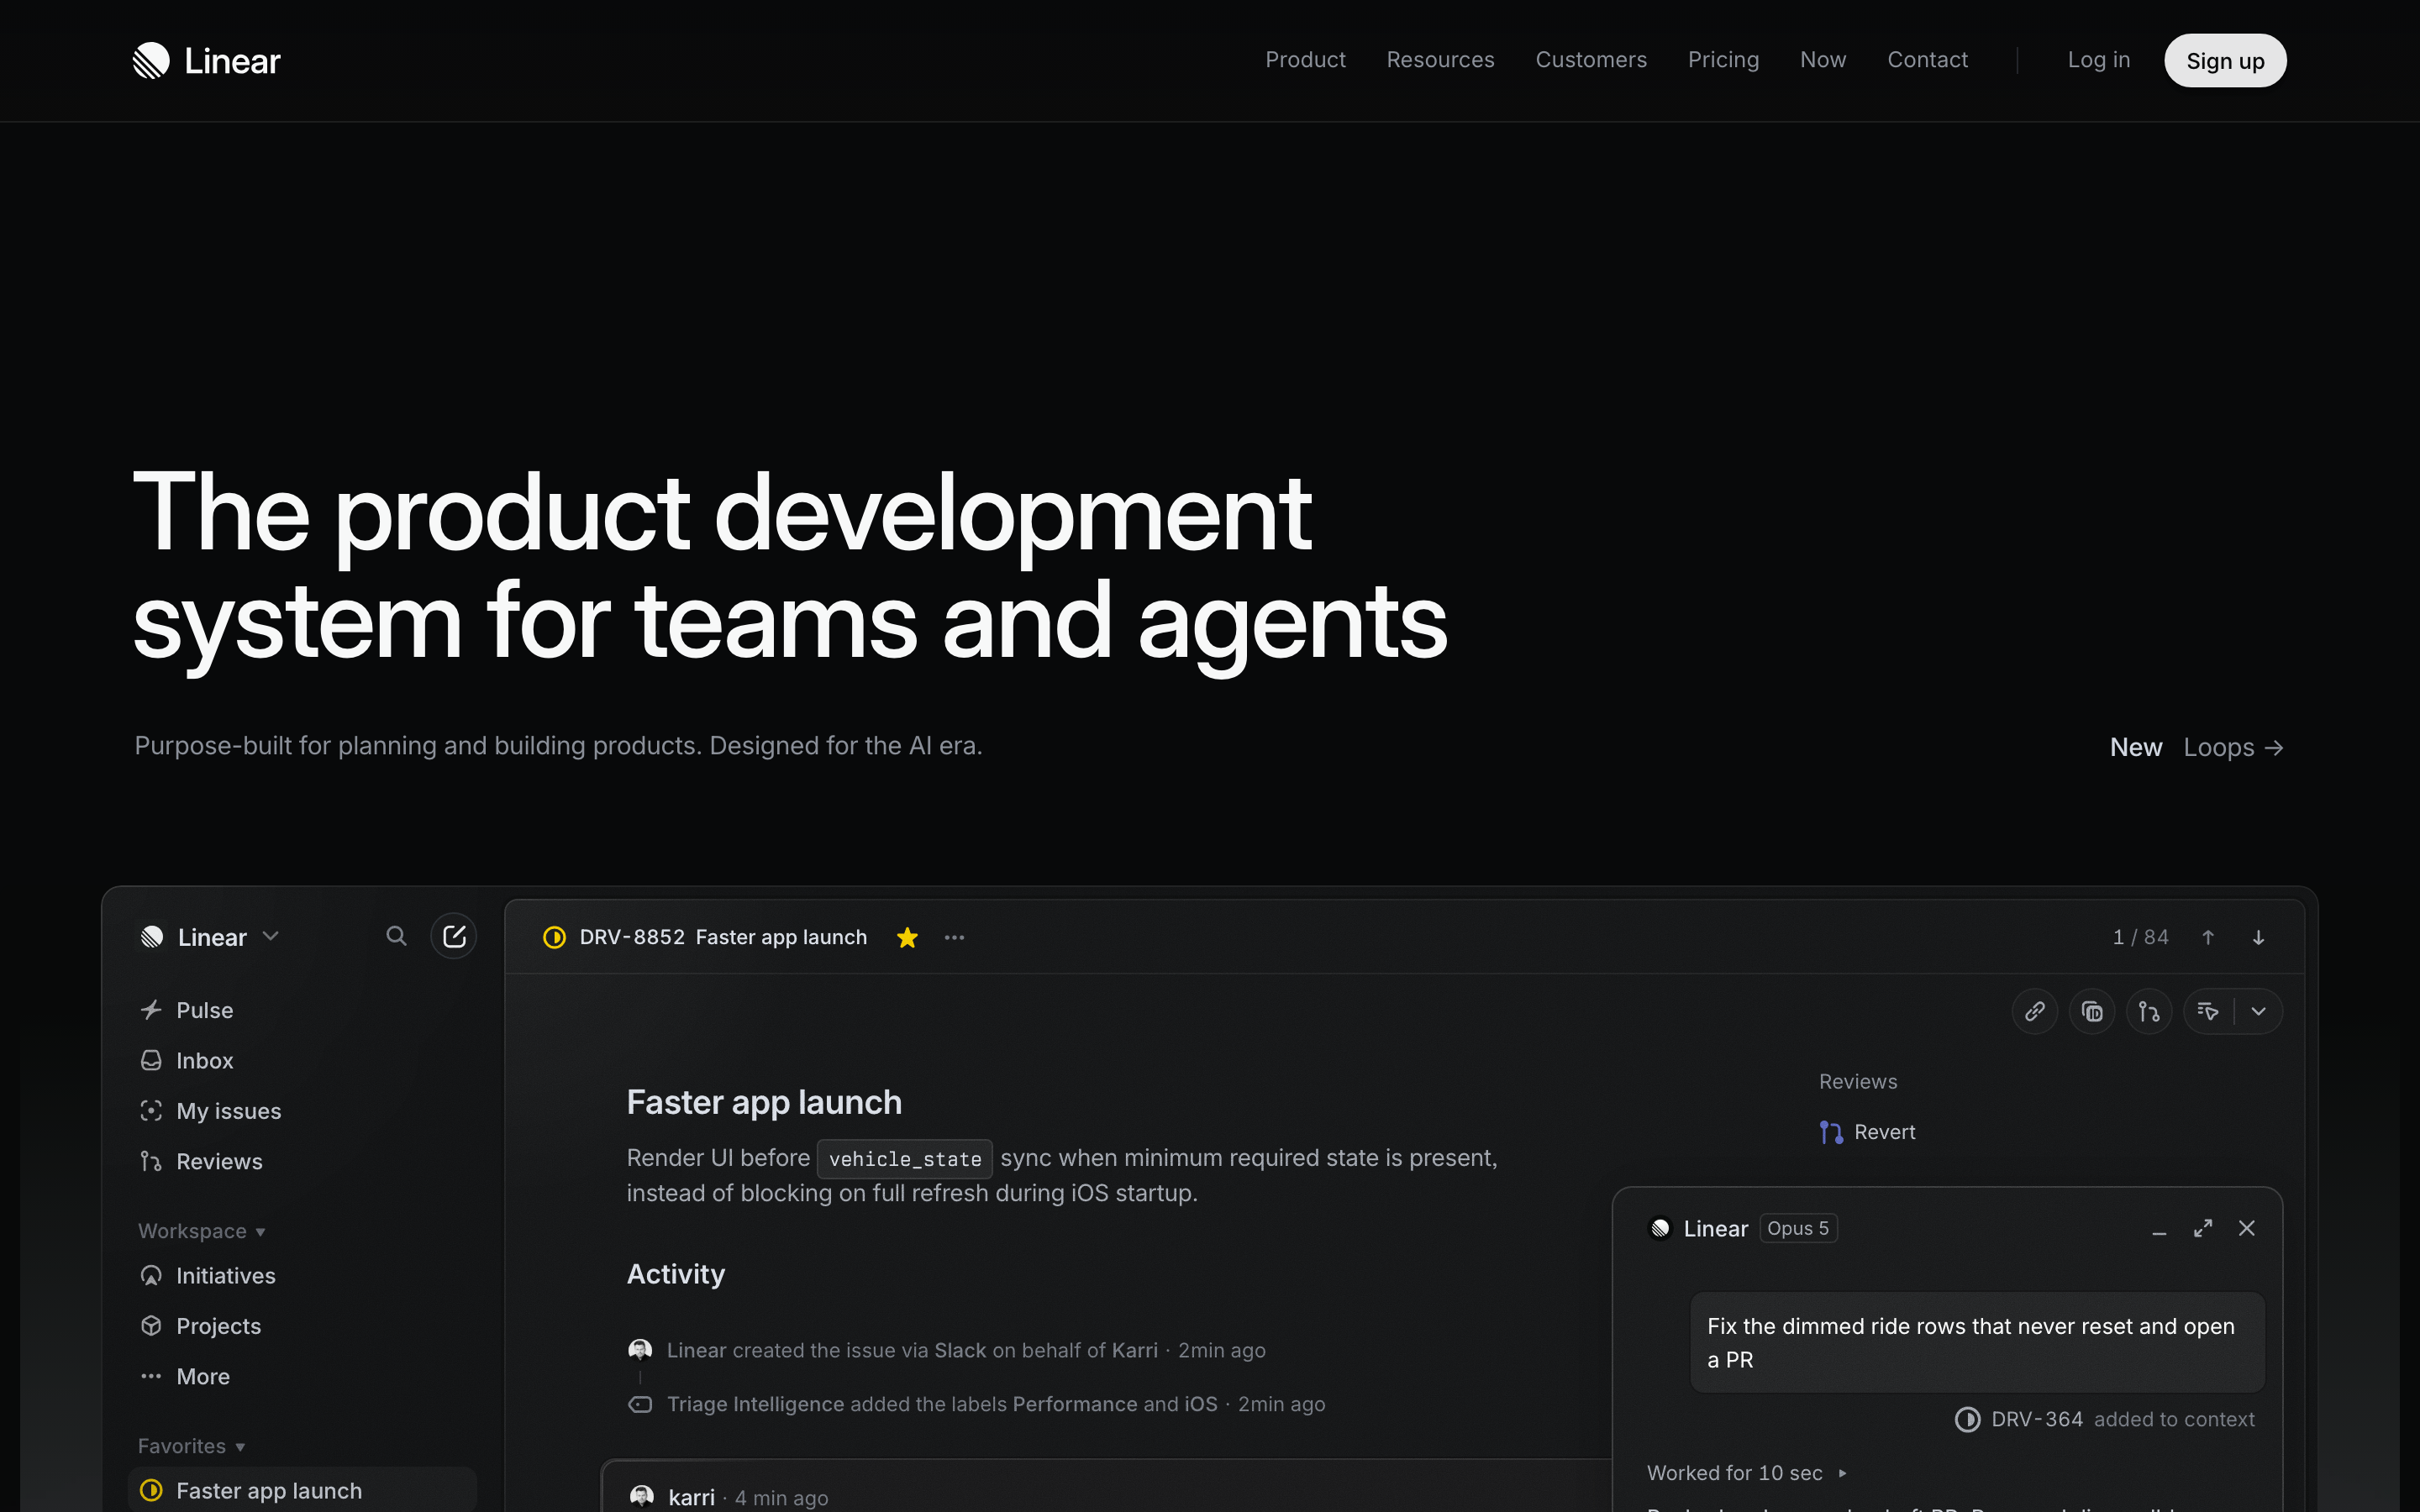Open the Contact page
Screen dimensions: 2420x1512
[1927, 60]
